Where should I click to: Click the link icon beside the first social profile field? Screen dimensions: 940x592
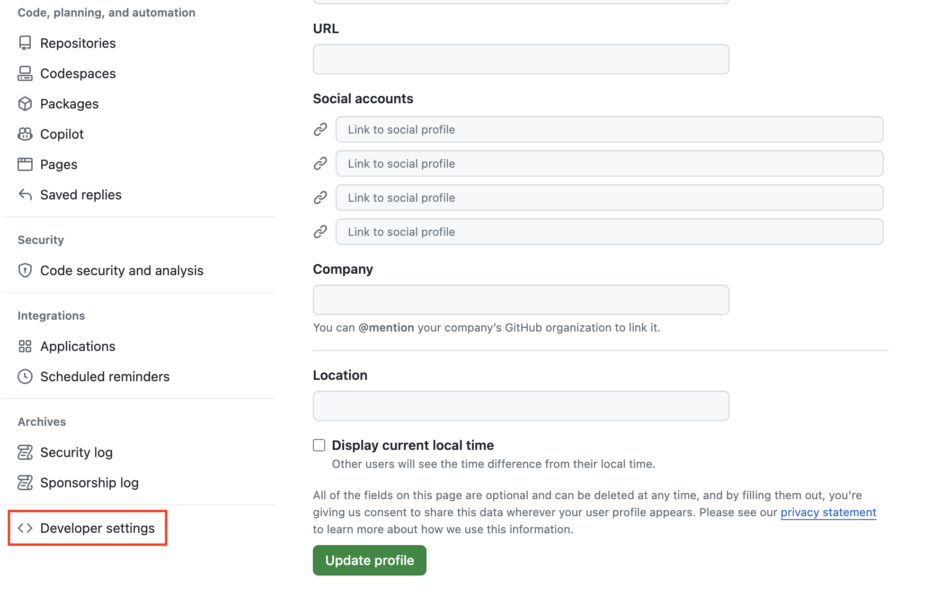point(320,129)
